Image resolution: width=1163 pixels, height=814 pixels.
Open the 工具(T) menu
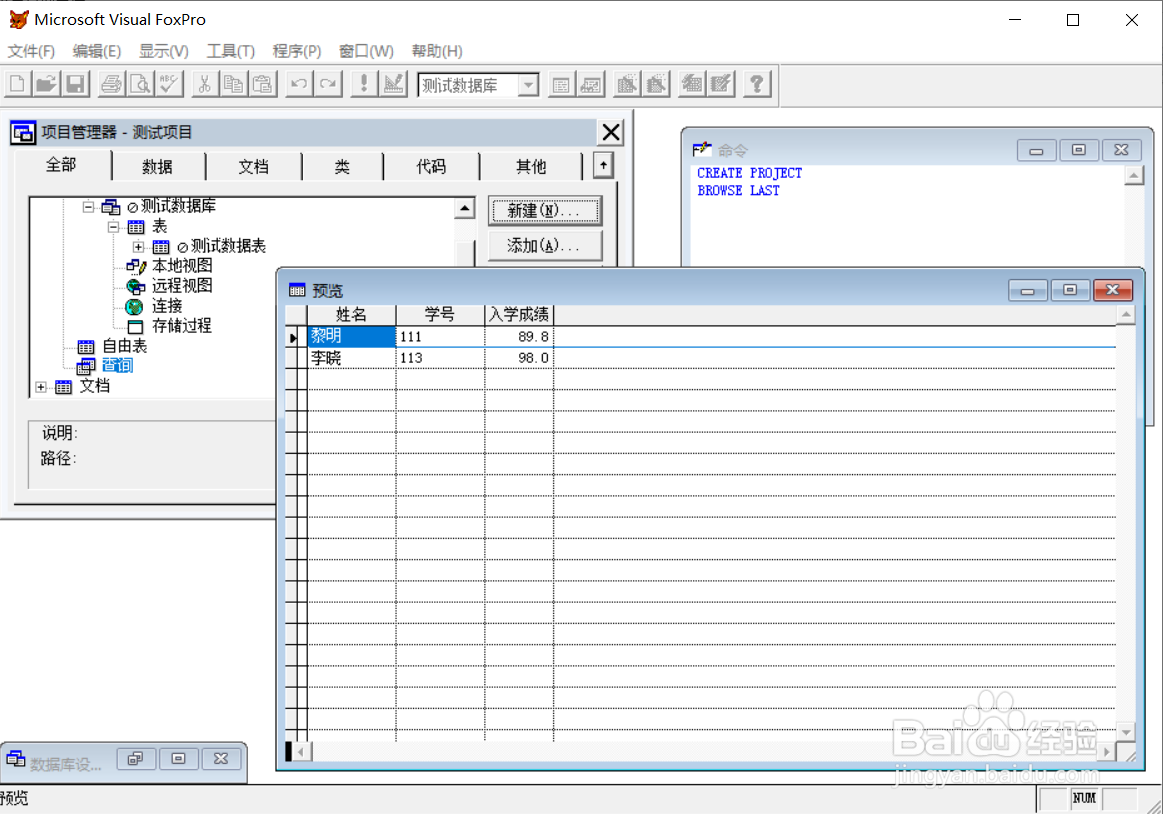click(x=231, y=51)
